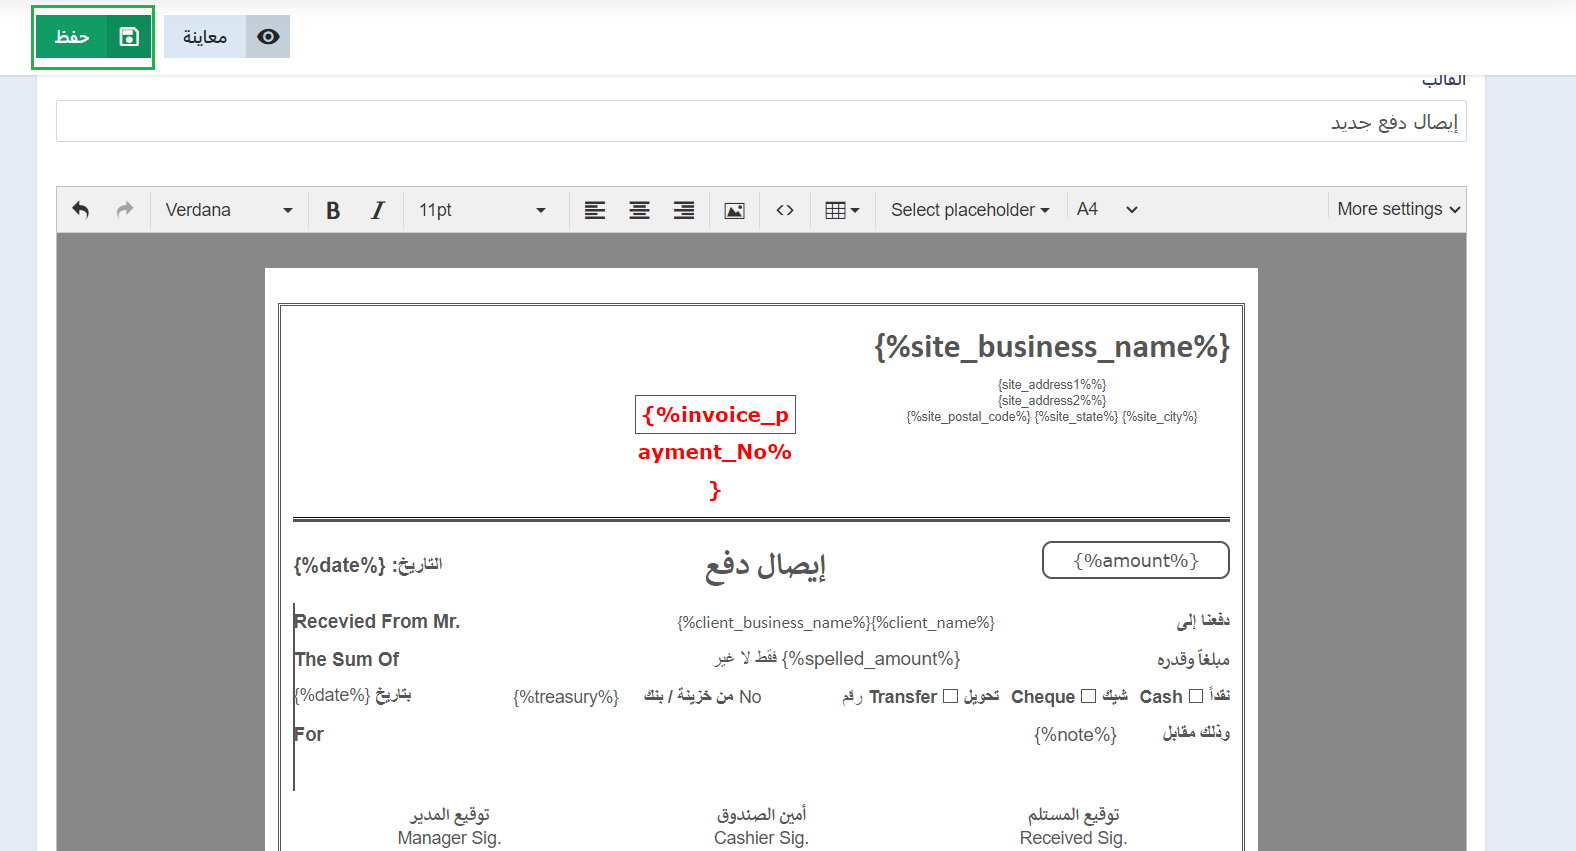The height and width of the screenshot is (851, 1576).
Task: Open the source code view
Action: (x=785, y=210)
